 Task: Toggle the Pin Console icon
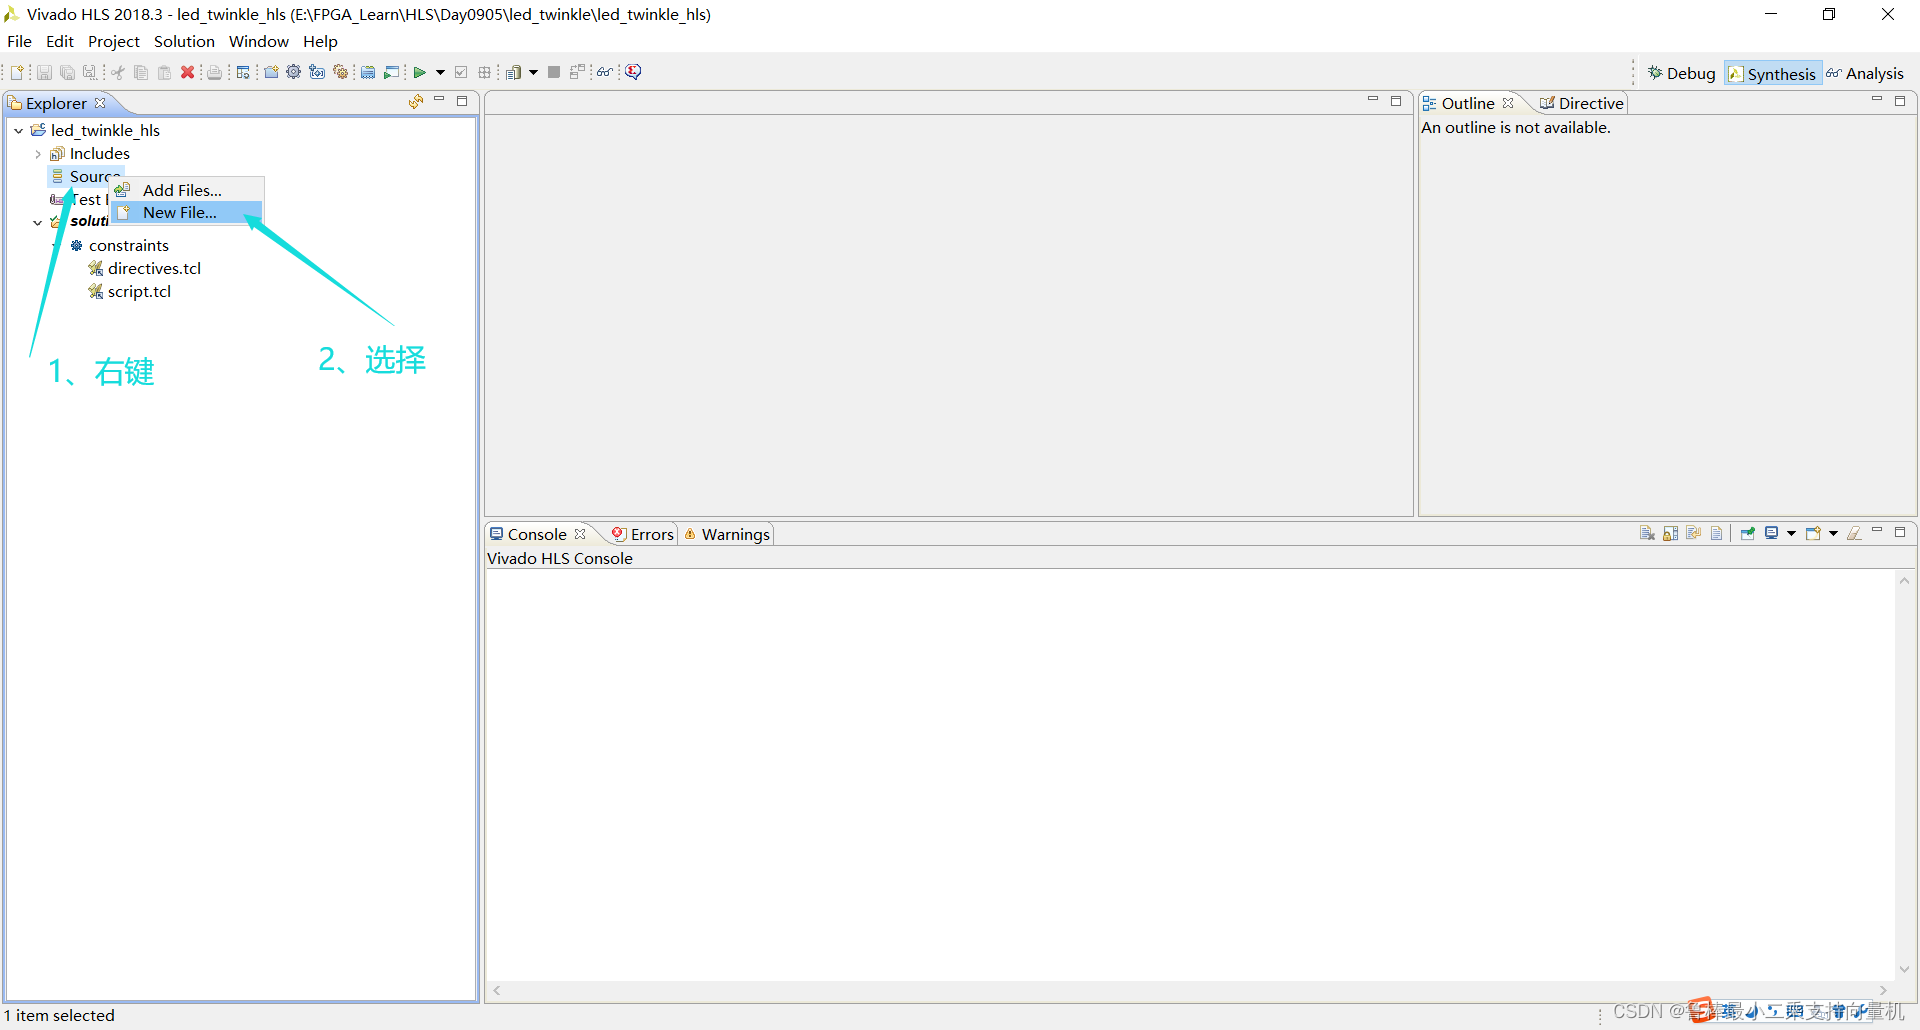1748,533
